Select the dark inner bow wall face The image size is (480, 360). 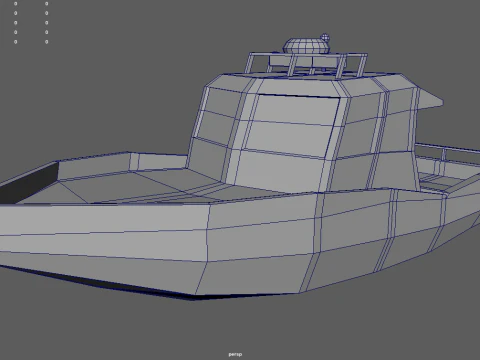(x=29, y=183)
